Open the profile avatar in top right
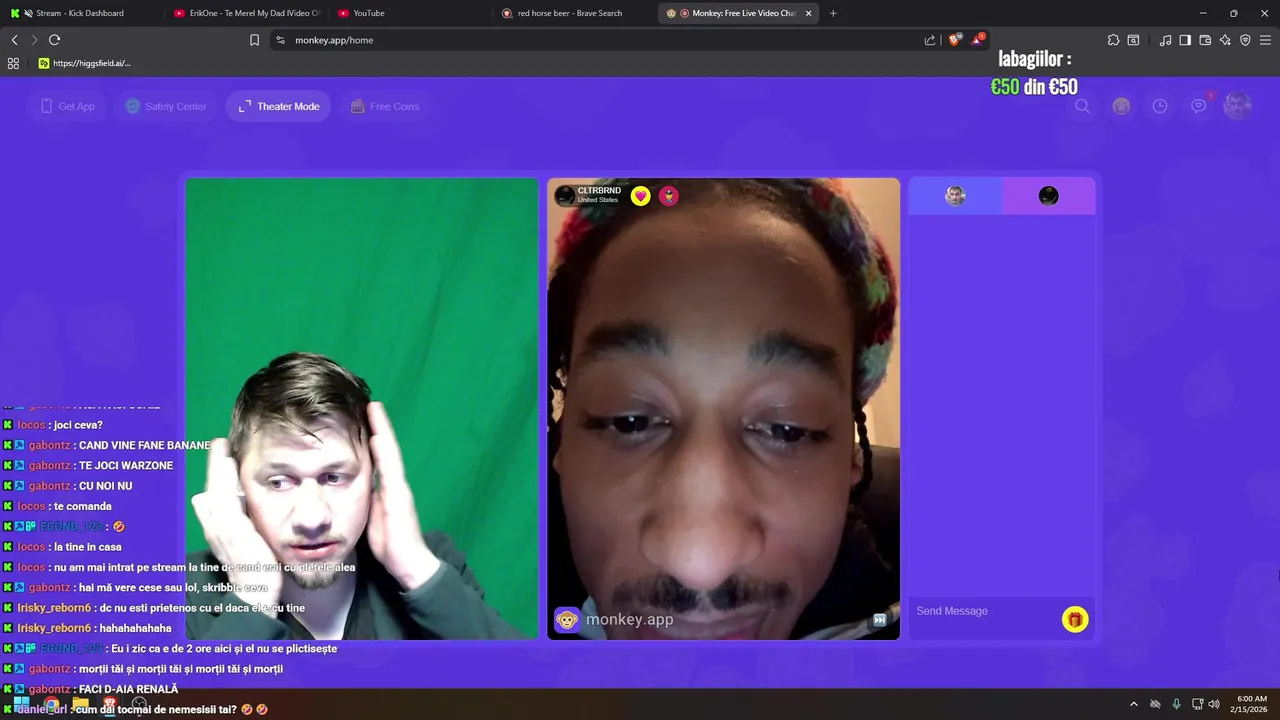This screenshot has width=1280, height=720. (x=1237, y=106)
